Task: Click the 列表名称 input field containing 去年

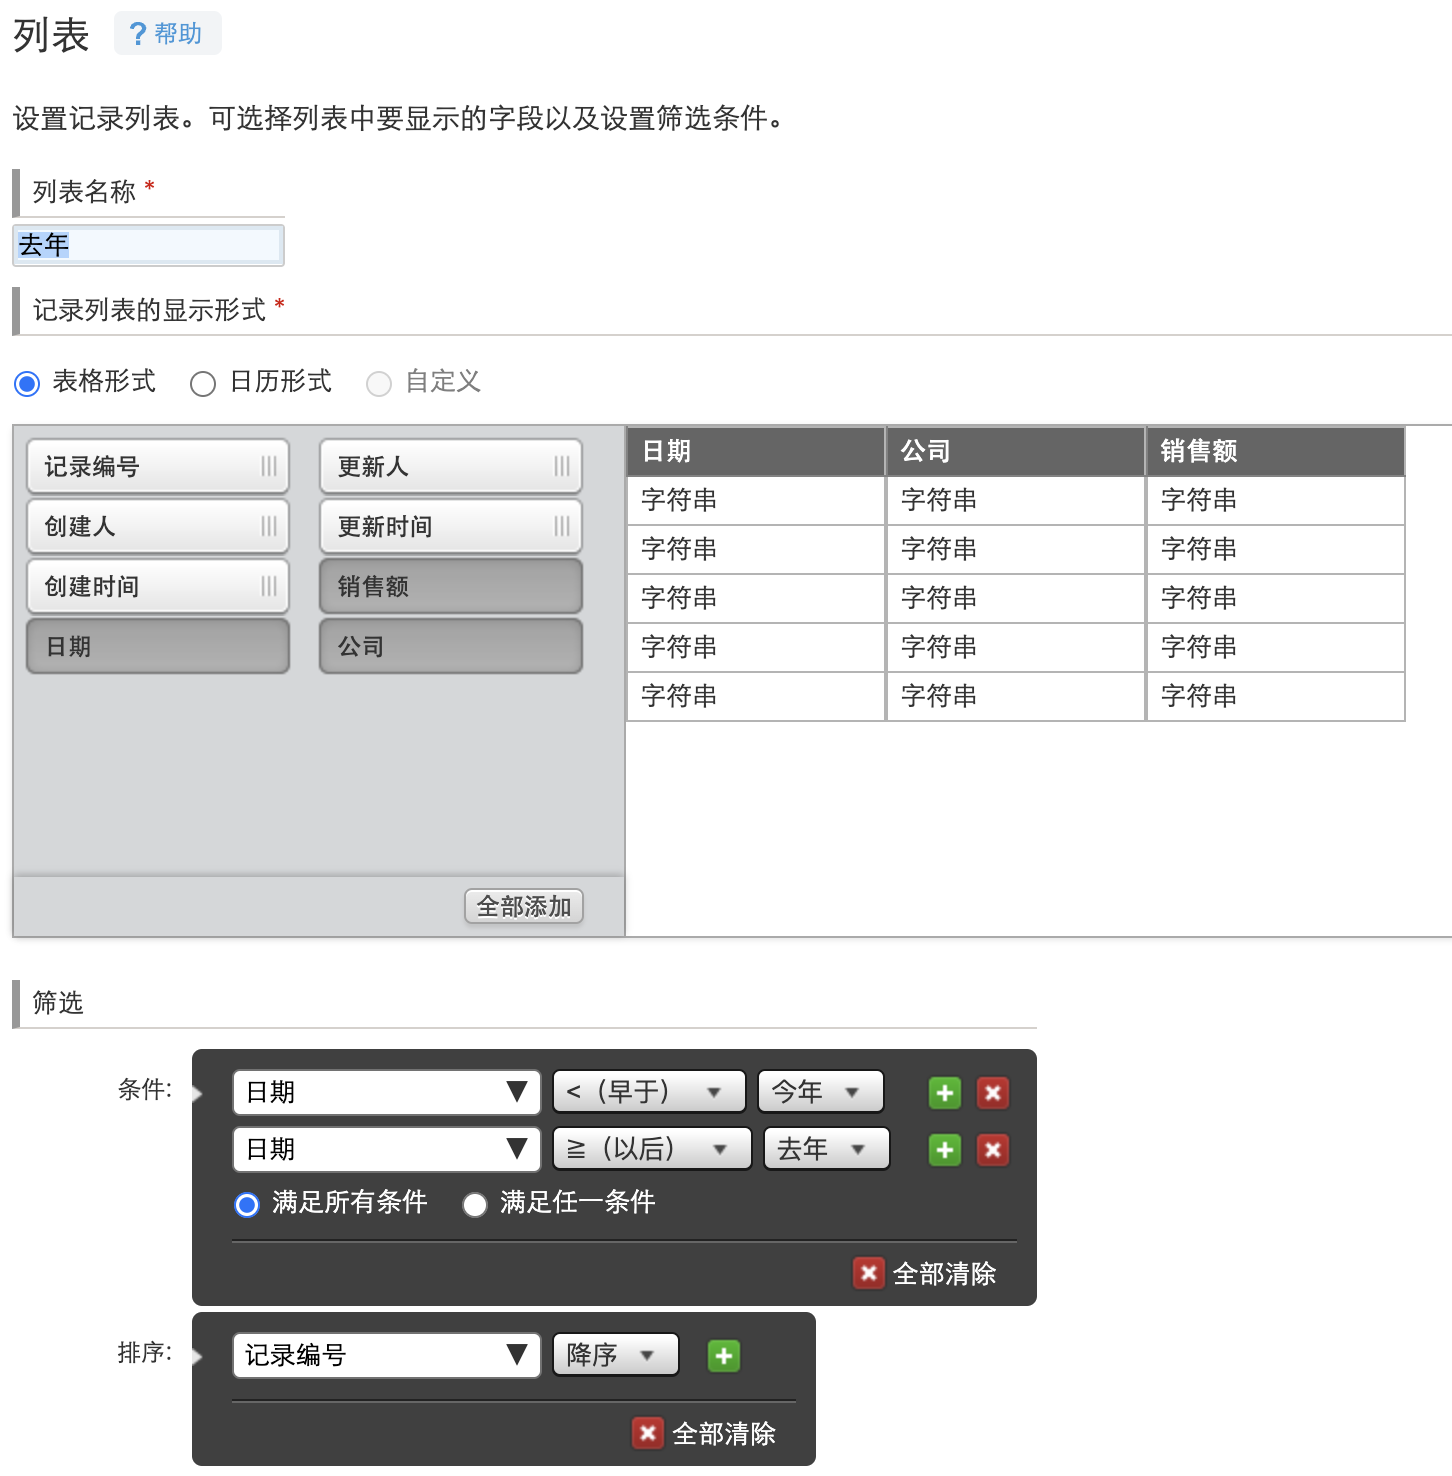Action: (148, 245)
